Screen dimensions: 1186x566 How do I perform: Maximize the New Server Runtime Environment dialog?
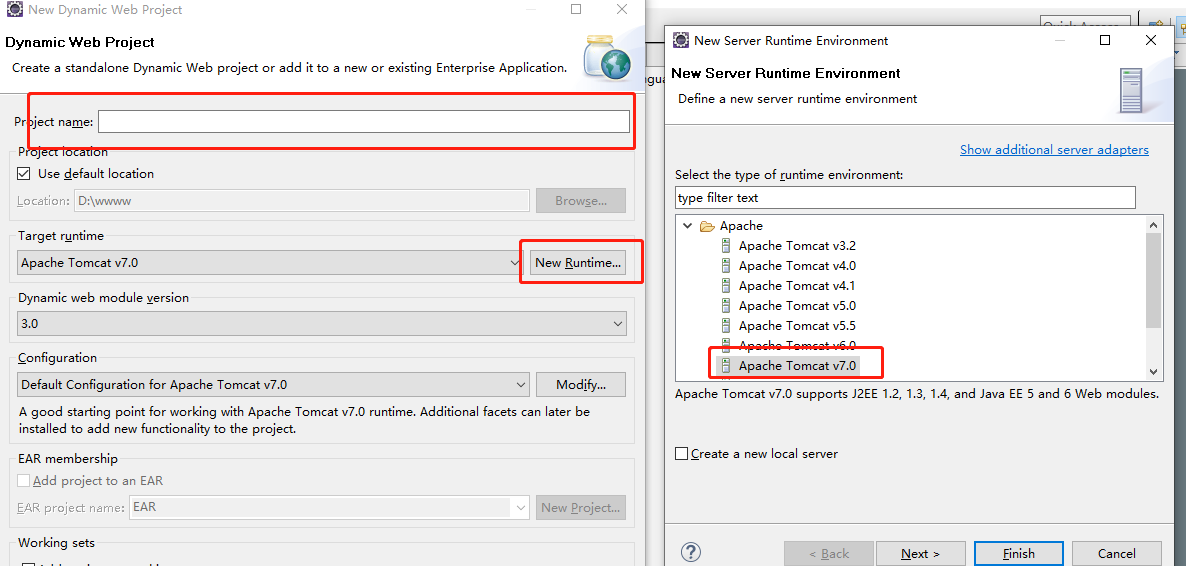1105,40
